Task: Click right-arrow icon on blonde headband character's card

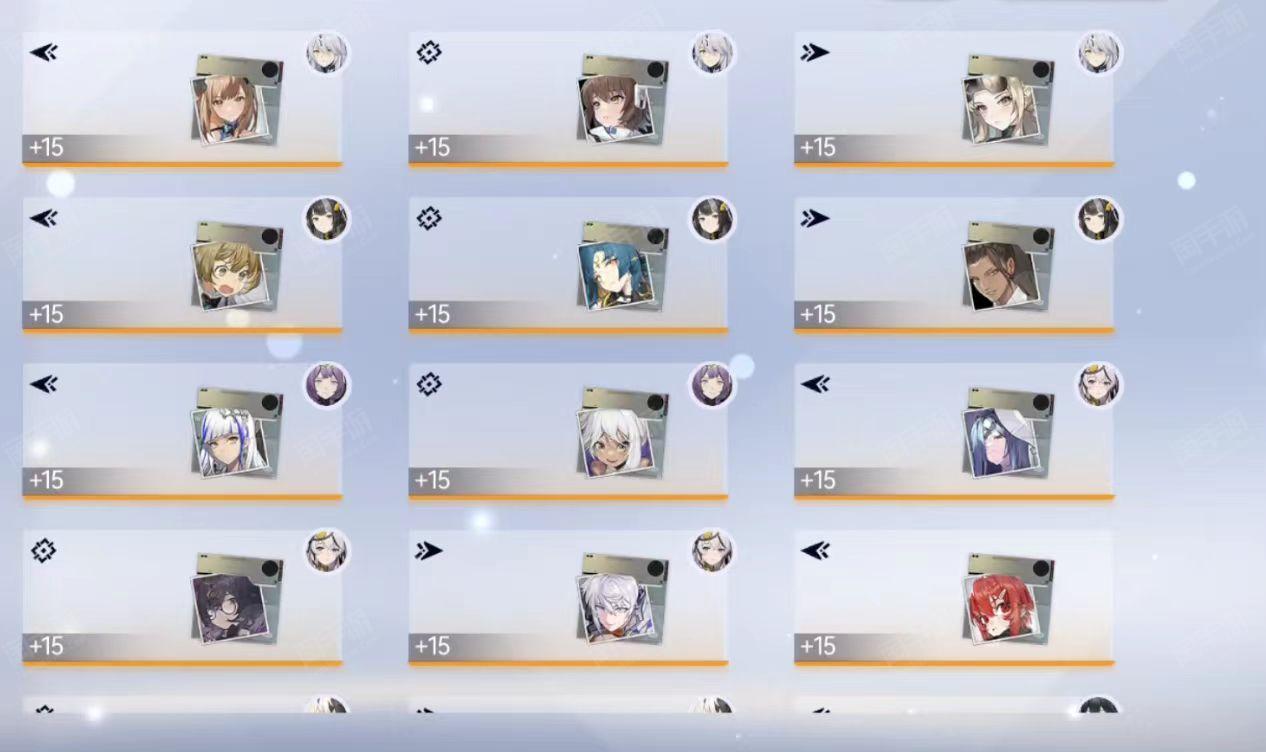Action: click(815, 52)
